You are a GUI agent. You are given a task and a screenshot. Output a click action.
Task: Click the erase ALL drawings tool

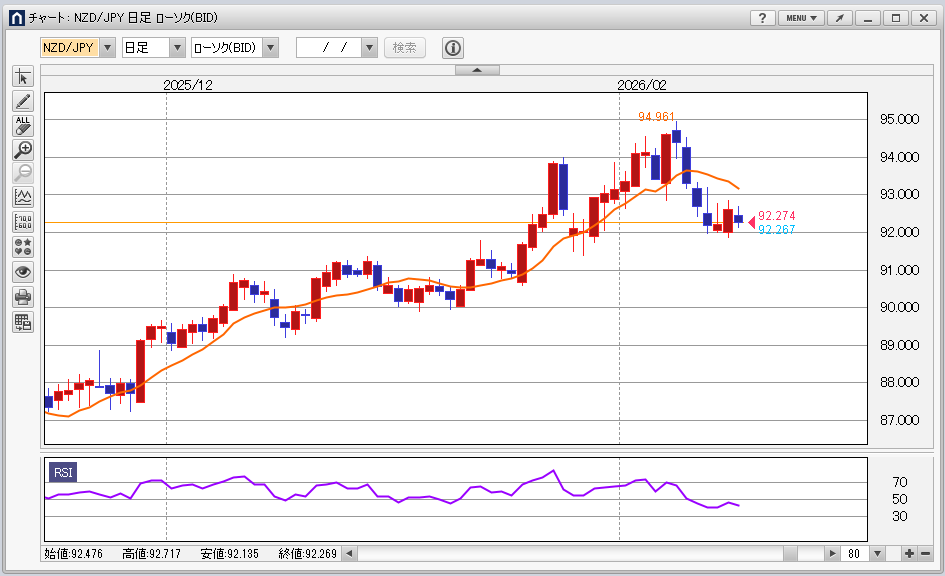(23, 125)
